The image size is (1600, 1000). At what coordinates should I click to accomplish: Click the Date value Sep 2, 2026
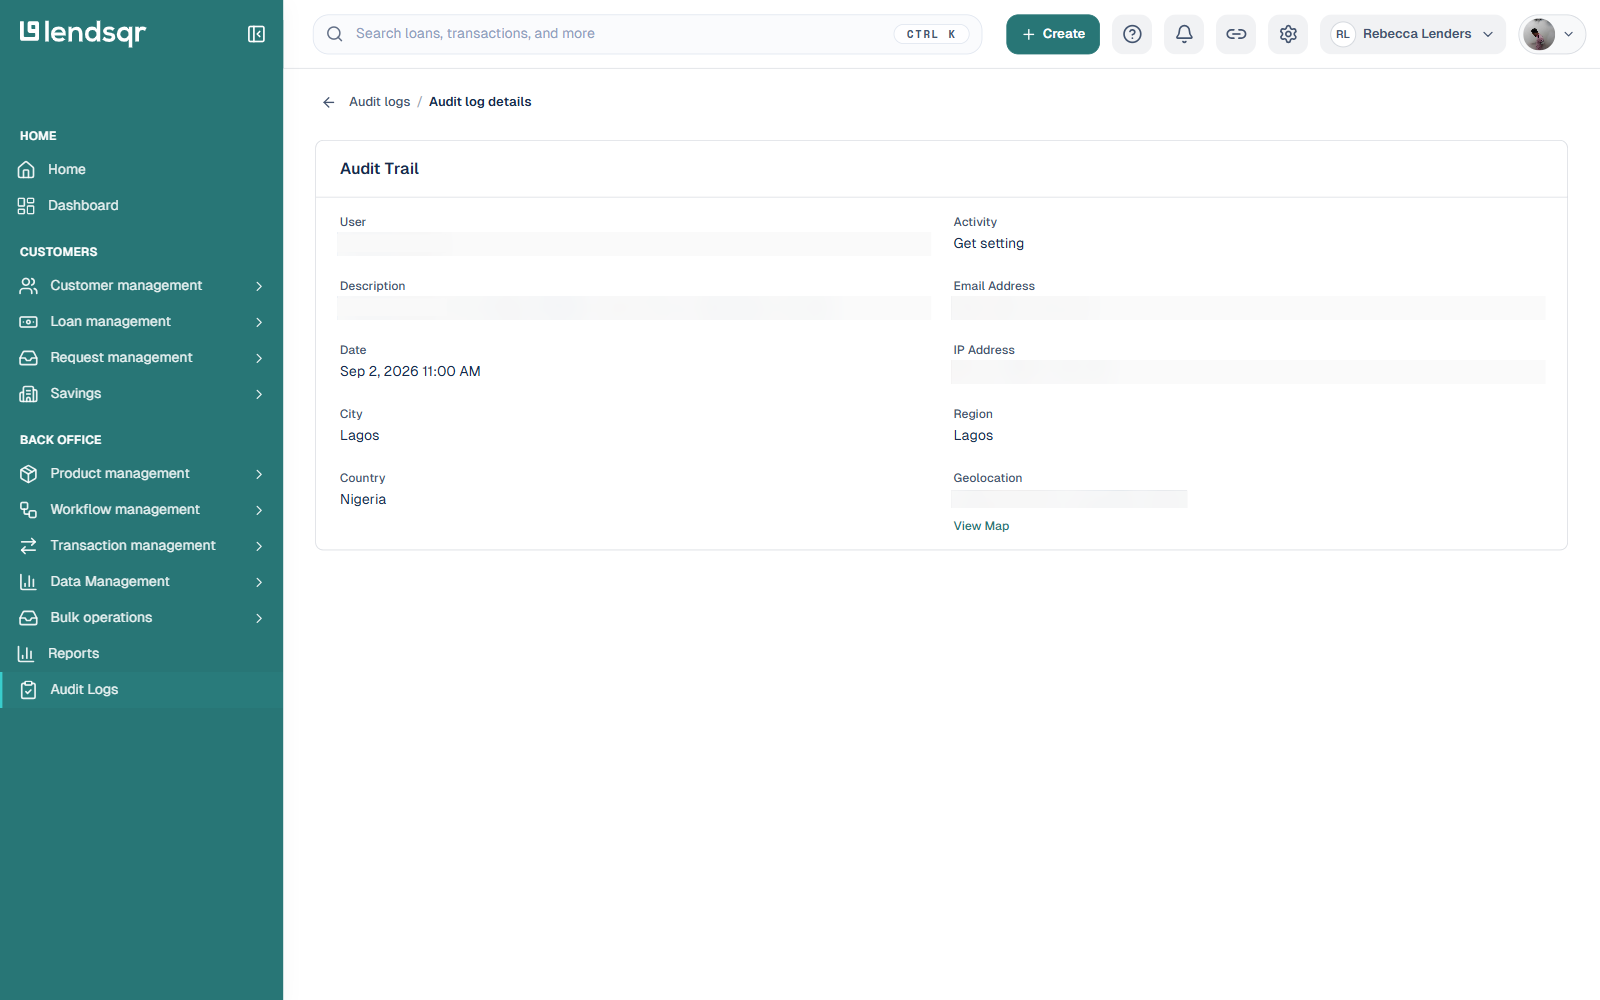pos(410,371)
